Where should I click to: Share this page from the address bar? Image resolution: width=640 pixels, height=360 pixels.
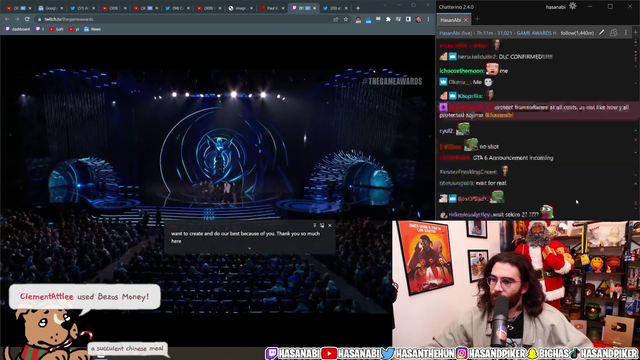336,19
